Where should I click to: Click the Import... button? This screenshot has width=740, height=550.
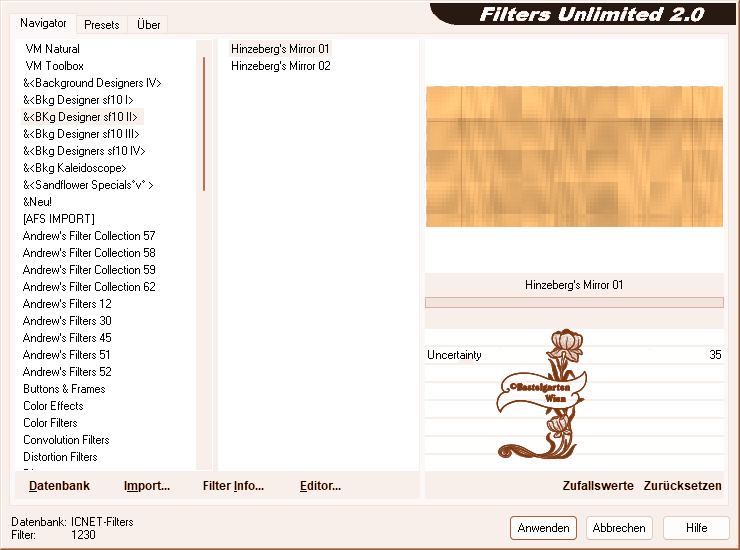tap(147, 485)
